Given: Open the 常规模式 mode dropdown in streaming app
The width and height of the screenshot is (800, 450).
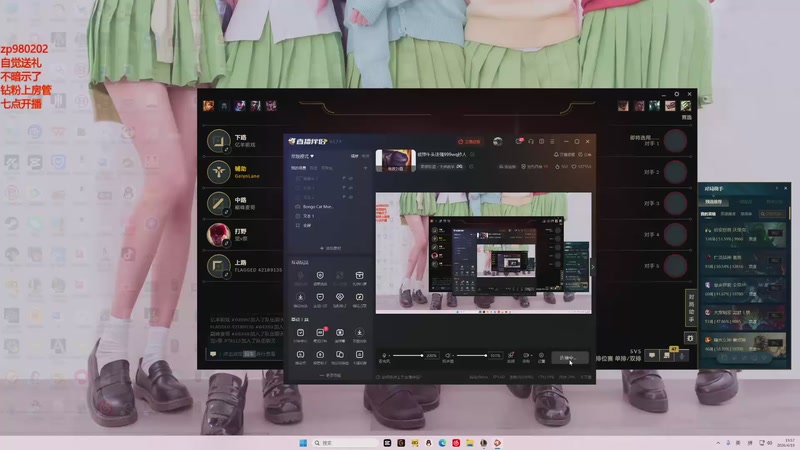Looking at the screenshot, I should point(302,156).
